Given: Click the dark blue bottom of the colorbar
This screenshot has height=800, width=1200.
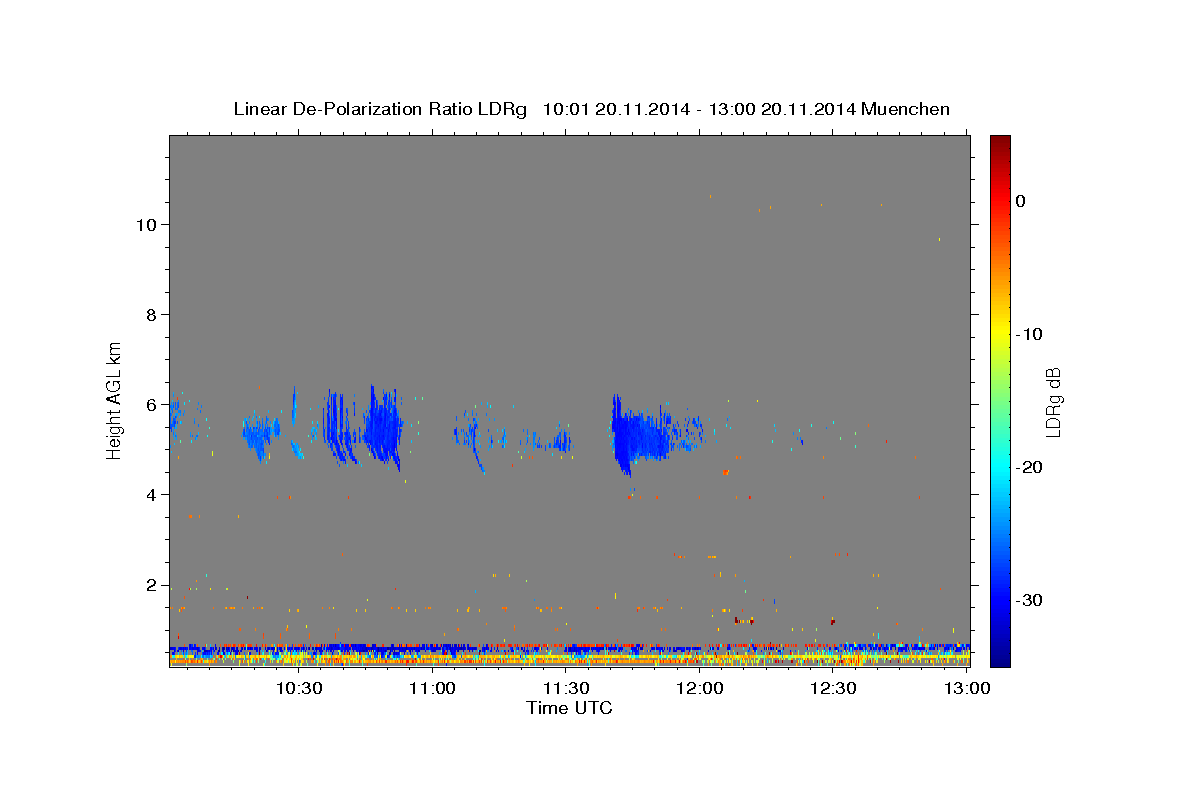Looking at the screenshot, I should [x=999, y=655].
